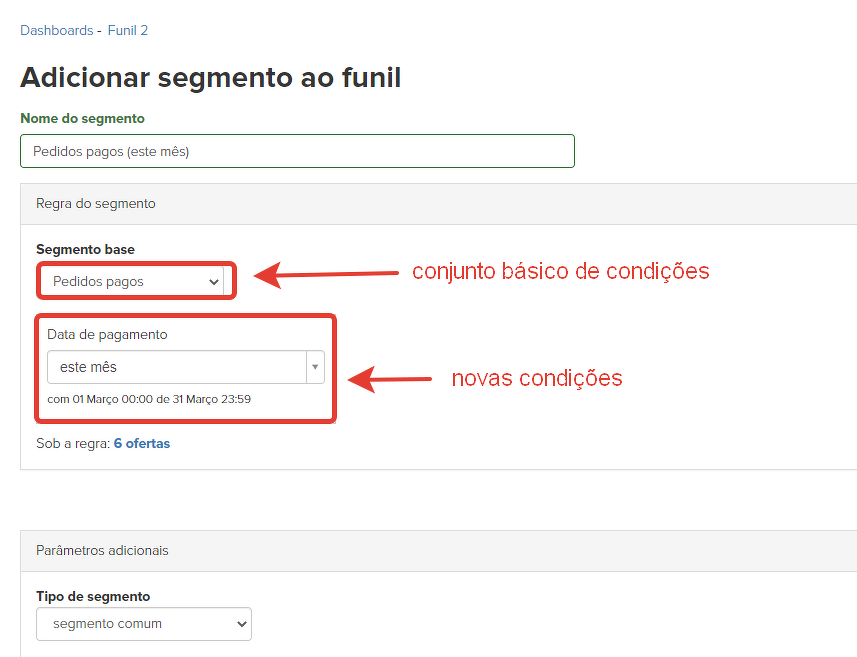The width and height of the screenshot is (857, 657).
Task: Click the small arrow beside 'este mês'
Action: tap(315, 367)
